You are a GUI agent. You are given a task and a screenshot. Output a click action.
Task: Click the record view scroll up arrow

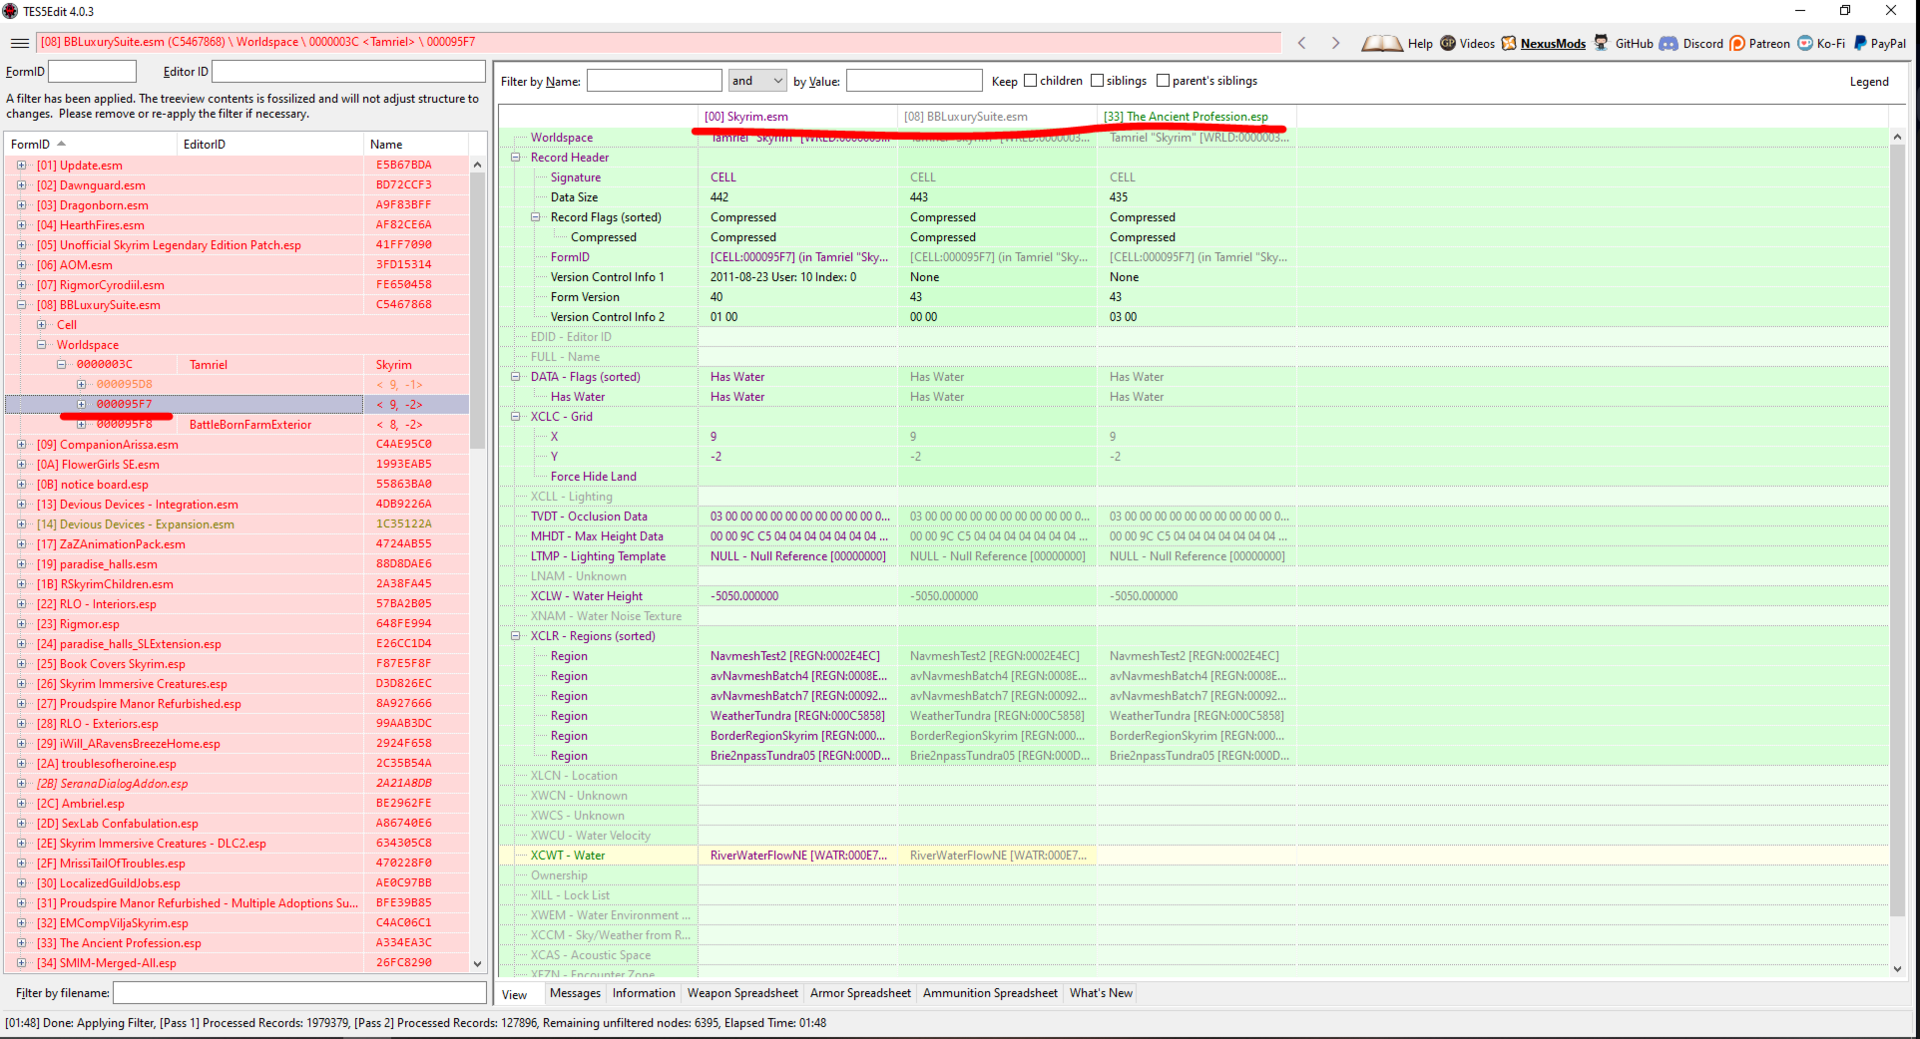1897,137
